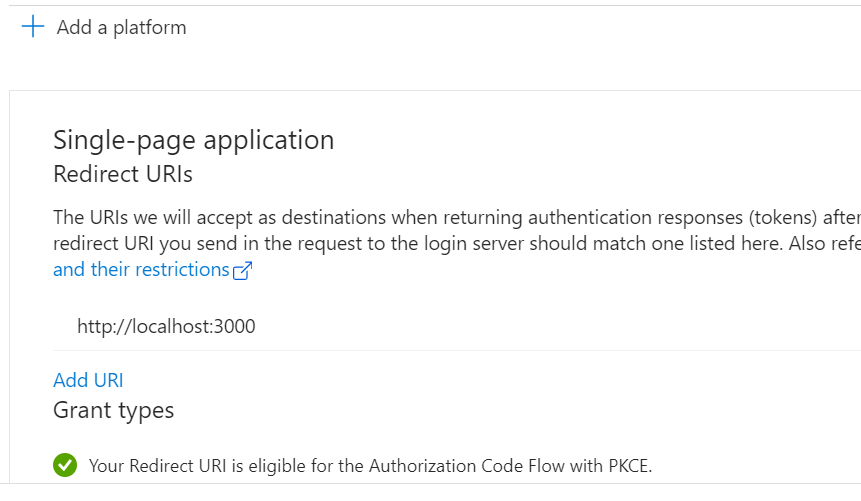Click 'Authorization Code Flow' text

466,466
